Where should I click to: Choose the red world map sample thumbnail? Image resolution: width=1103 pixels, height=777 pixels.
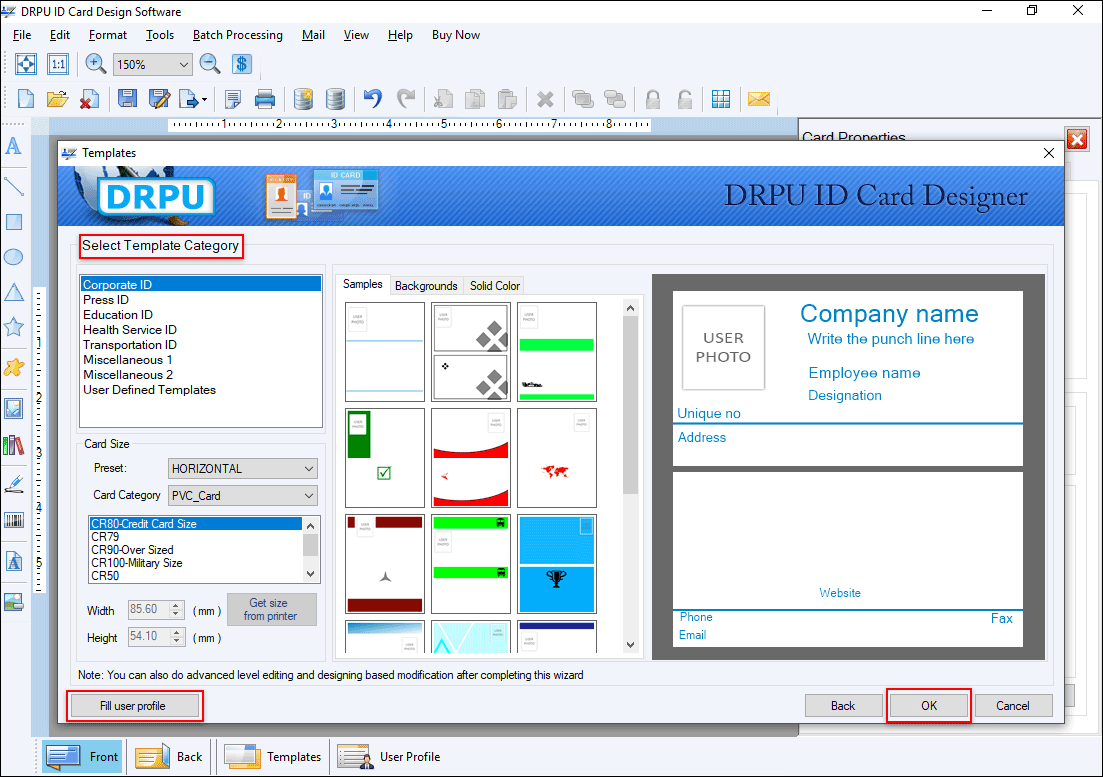[x=556, y=458]
